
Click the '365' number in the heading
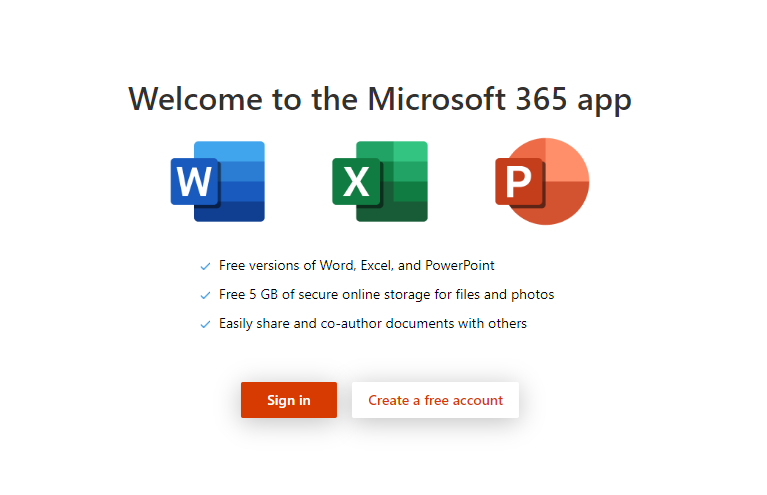541,99
